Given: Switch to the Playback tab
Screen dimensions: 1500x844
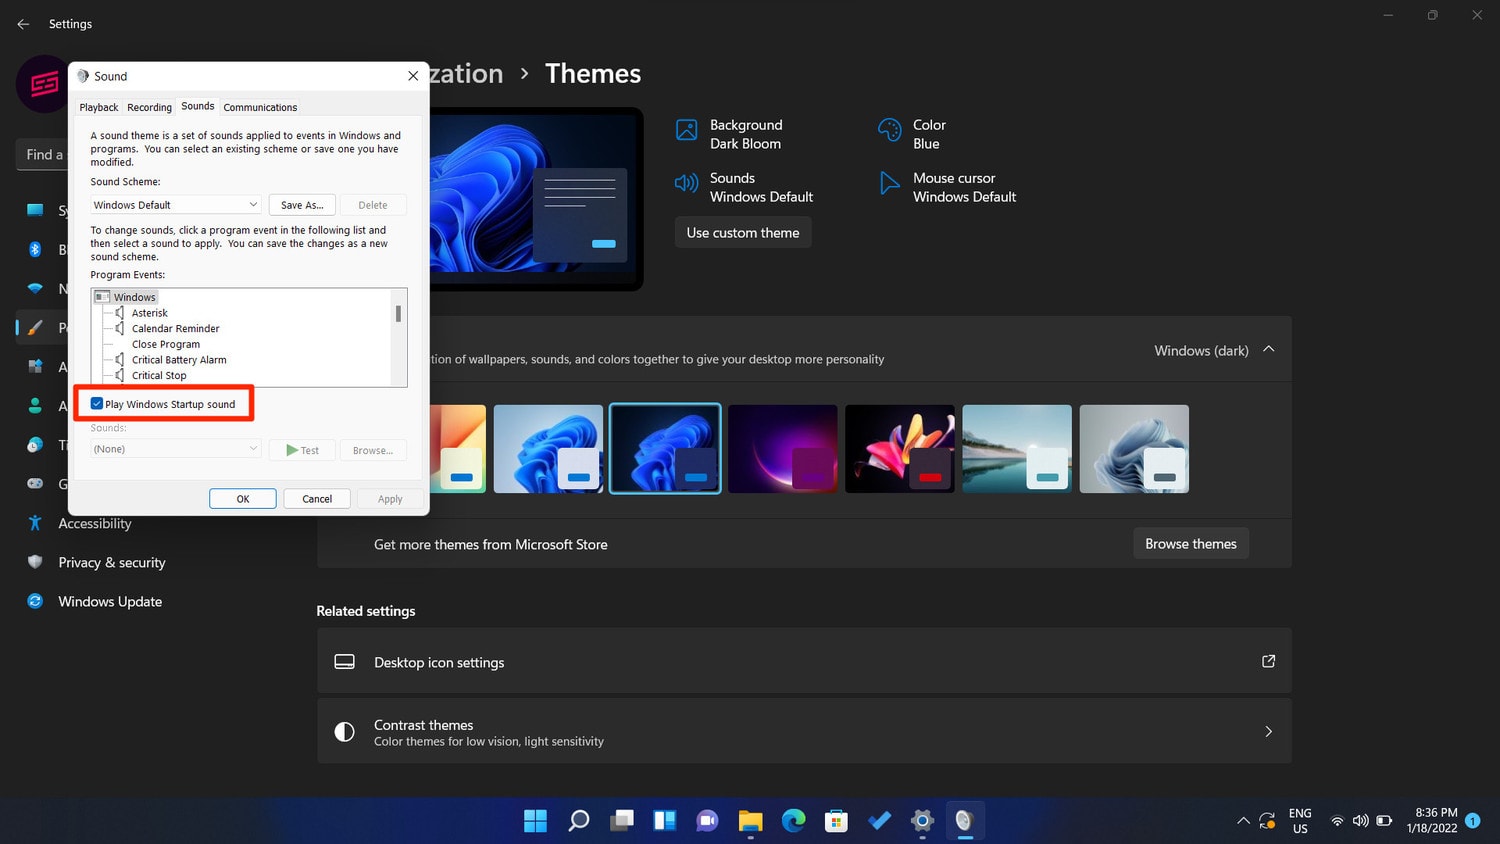Looking at the screenshot, I should pos(99,107).
